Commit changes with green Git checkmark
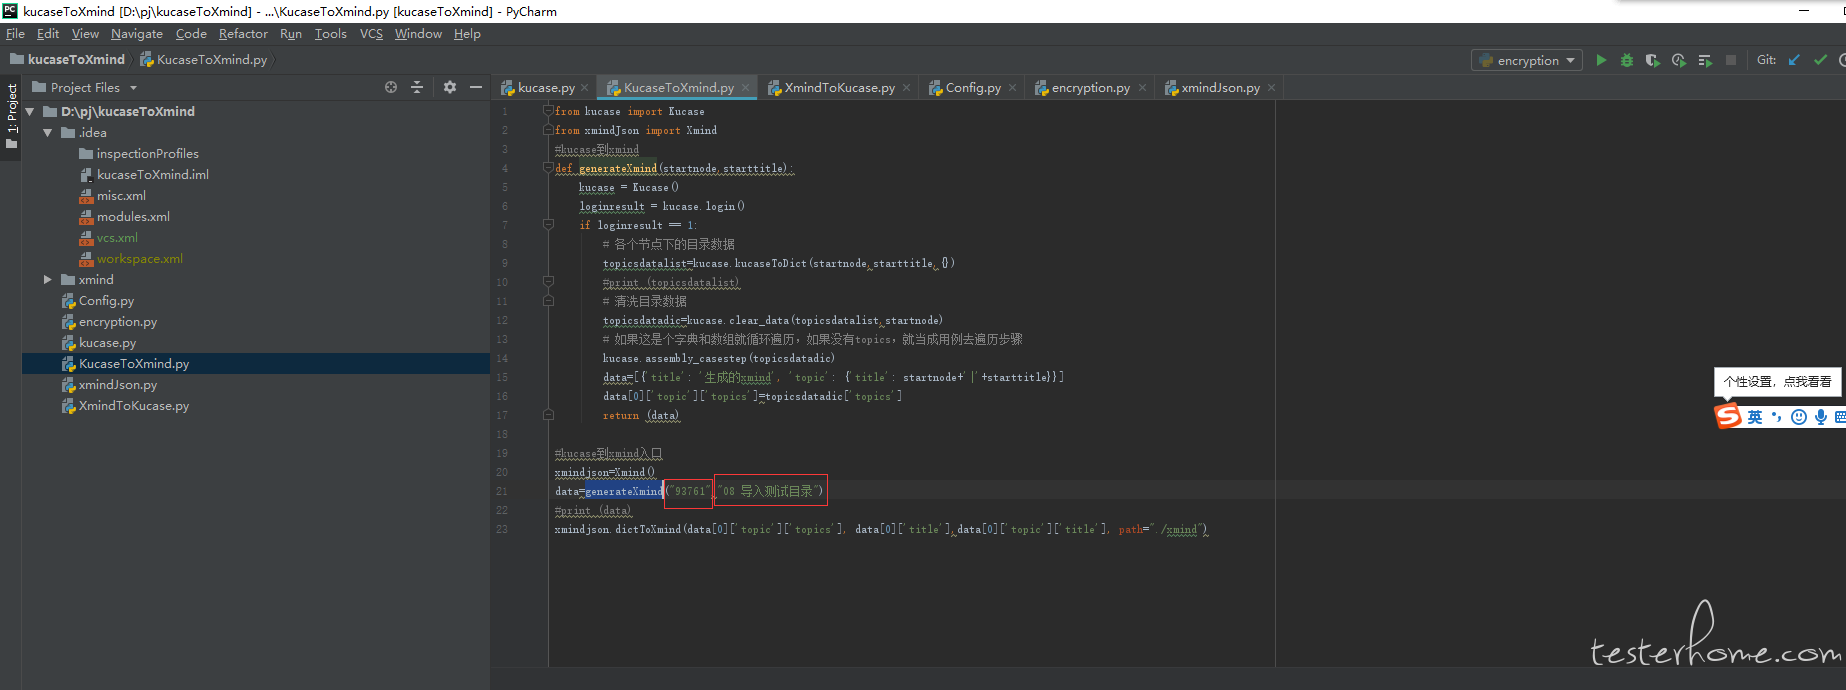The width and height of the screenshot is (1846, 690). point(1820,60)
